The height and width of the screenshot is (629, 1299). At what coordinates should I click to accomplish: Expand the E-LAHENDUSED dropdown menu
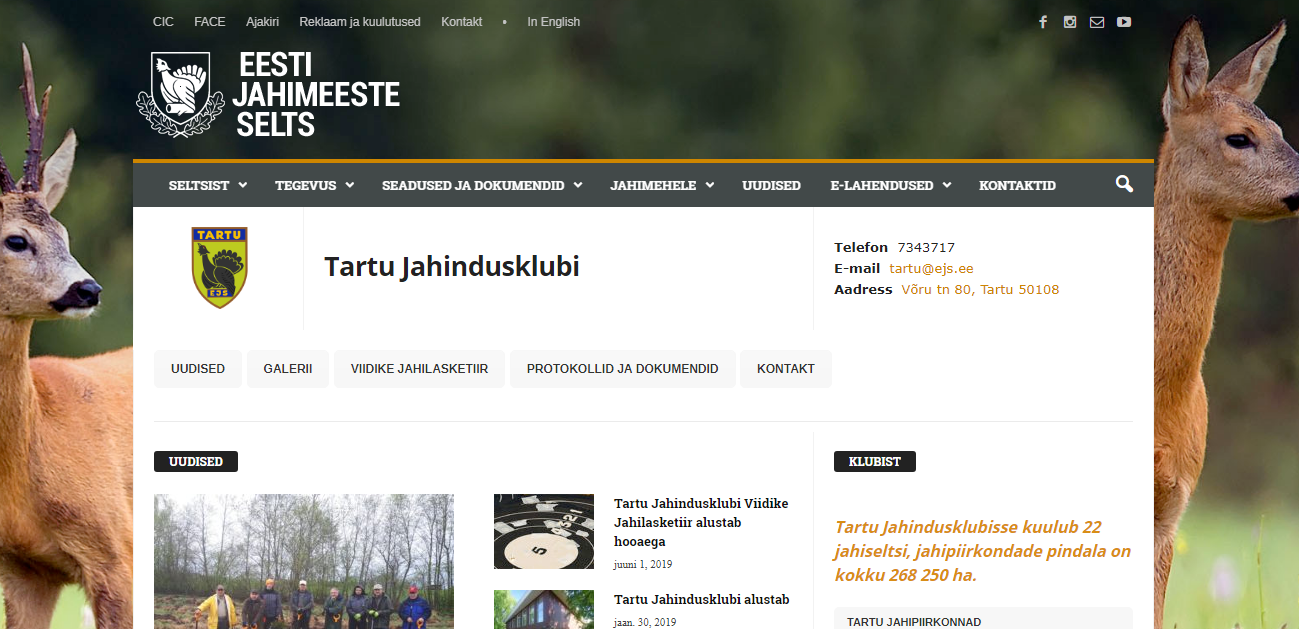(x=890, y=185)
